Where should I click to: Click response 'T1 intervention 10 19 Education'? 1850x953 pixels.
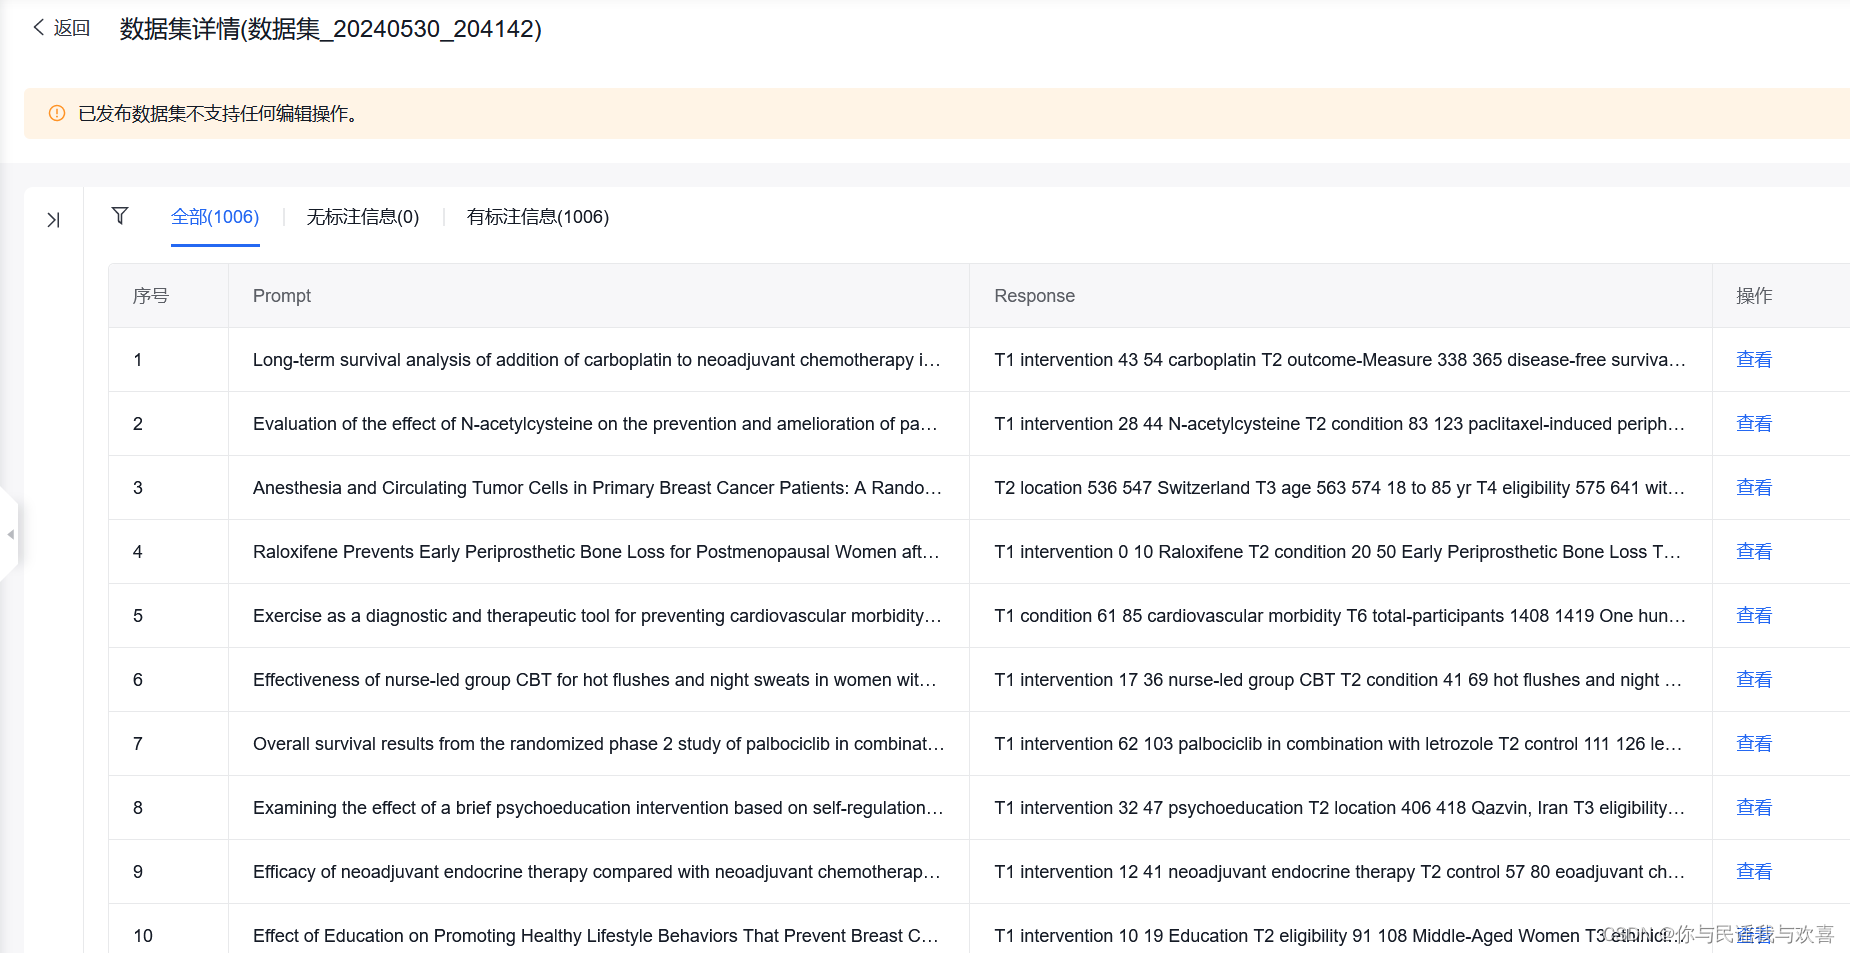click(1340, 936)
